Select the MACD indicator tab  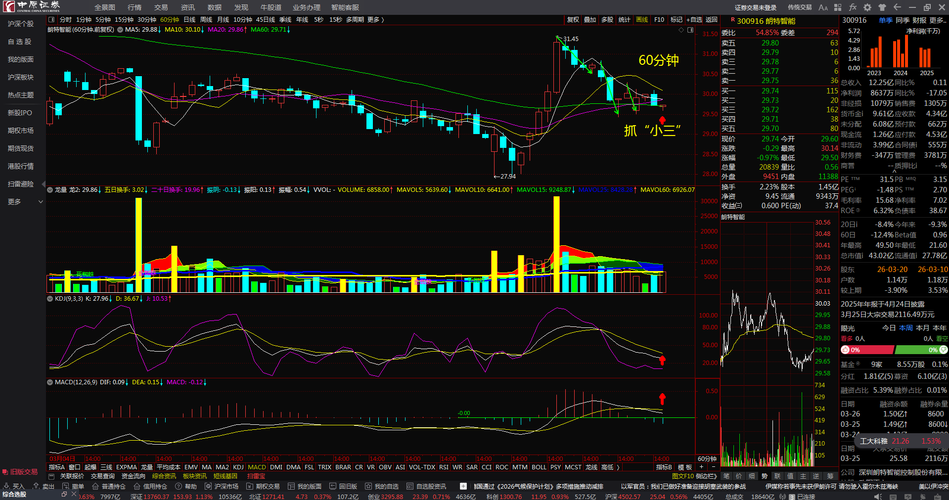pyautogui.click(x=257, y=467)
